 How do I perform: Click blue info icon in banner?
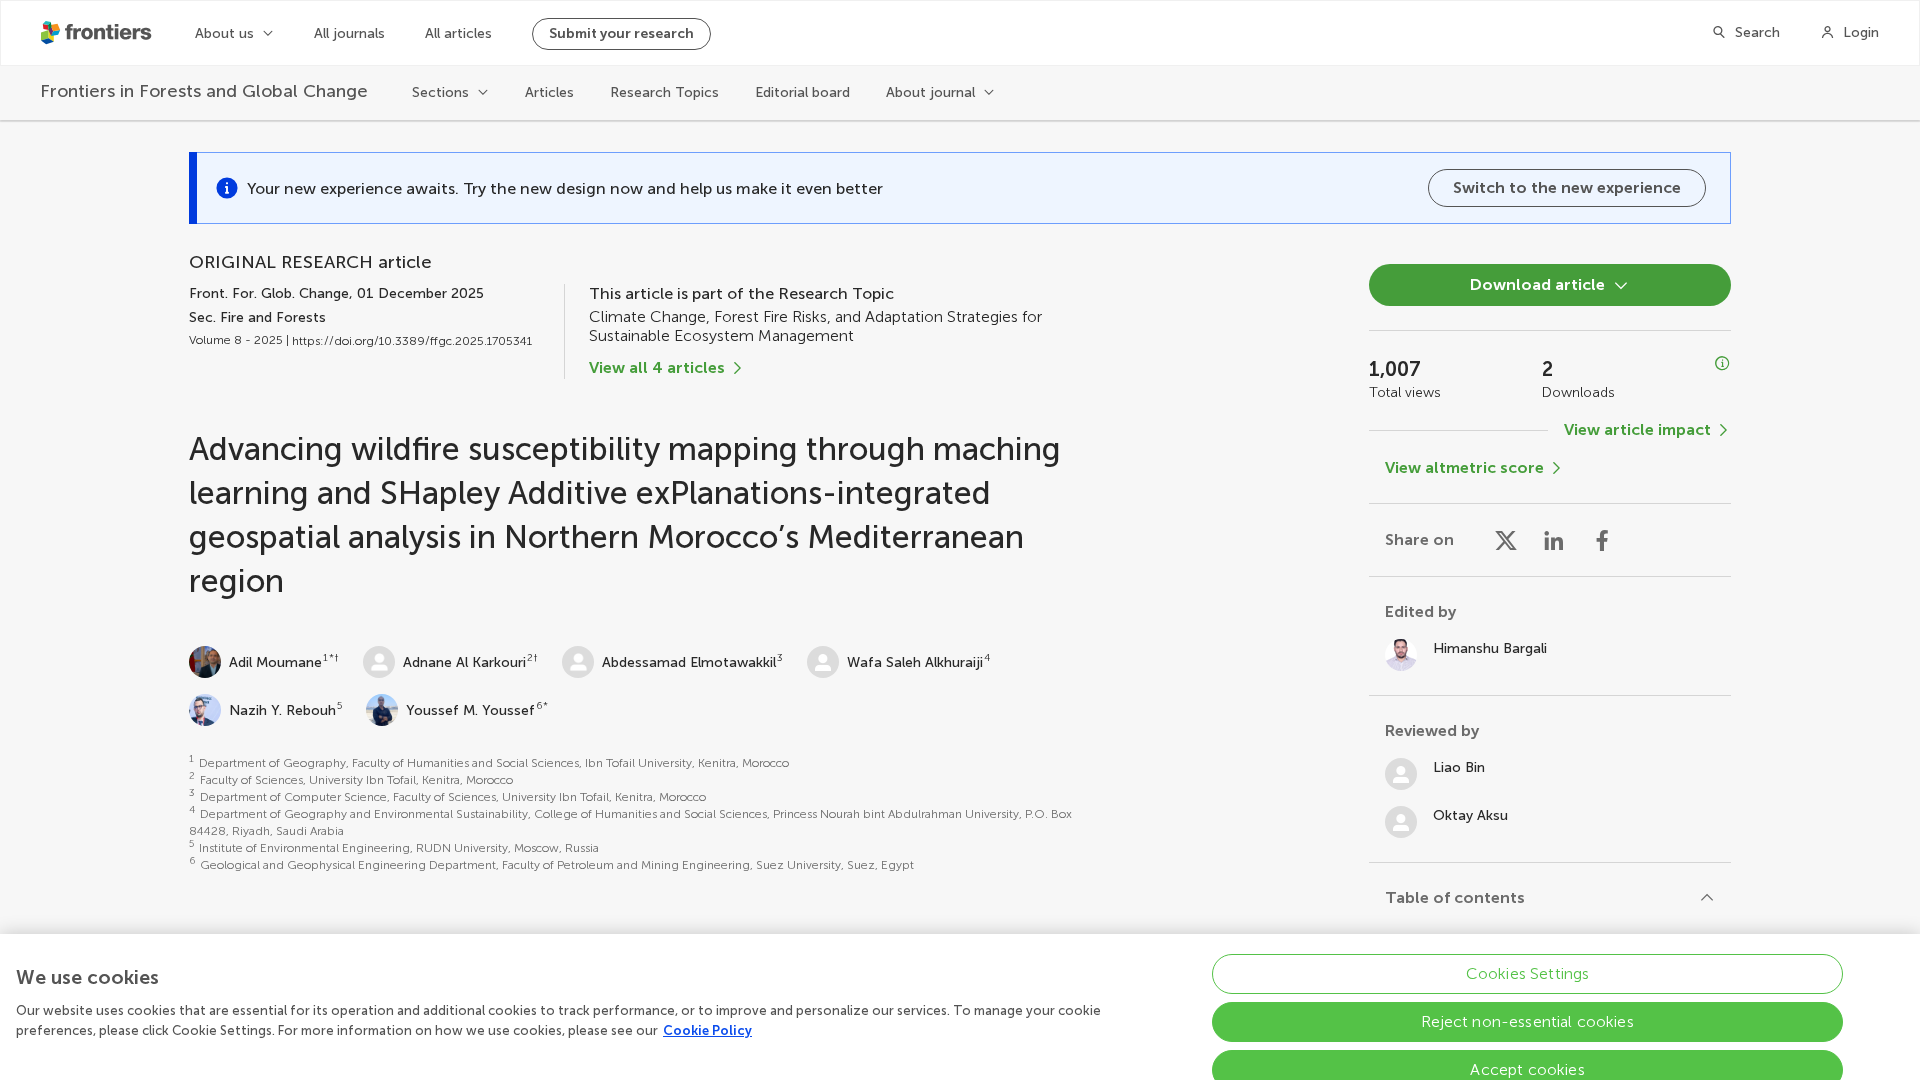pos(227,188)
